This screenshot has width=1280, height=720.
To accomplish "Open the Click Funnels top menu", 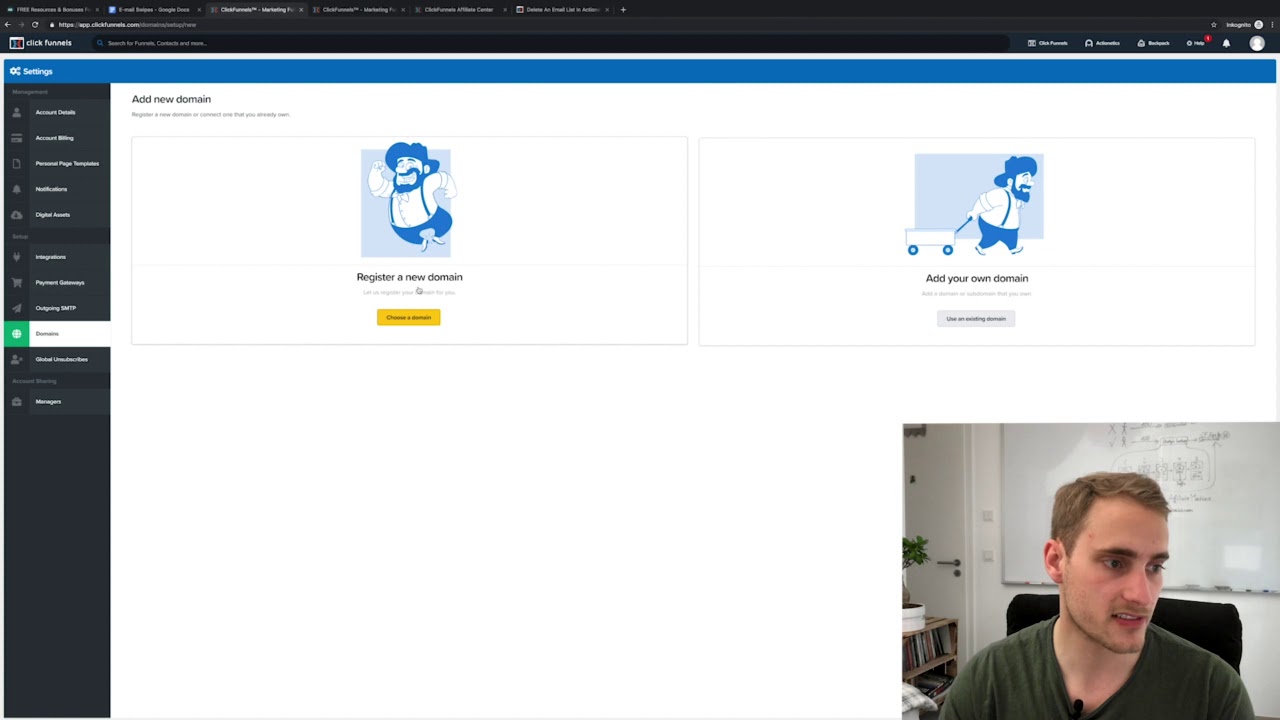I will pos(1048,43).
